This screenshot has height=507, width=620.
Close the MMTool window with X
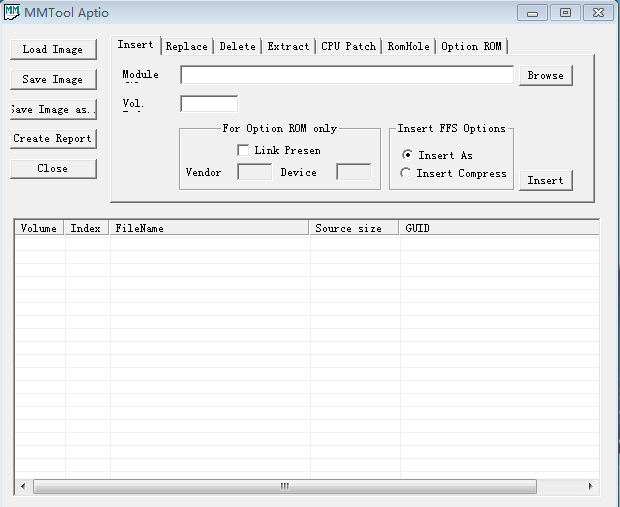tap(599, 13)
